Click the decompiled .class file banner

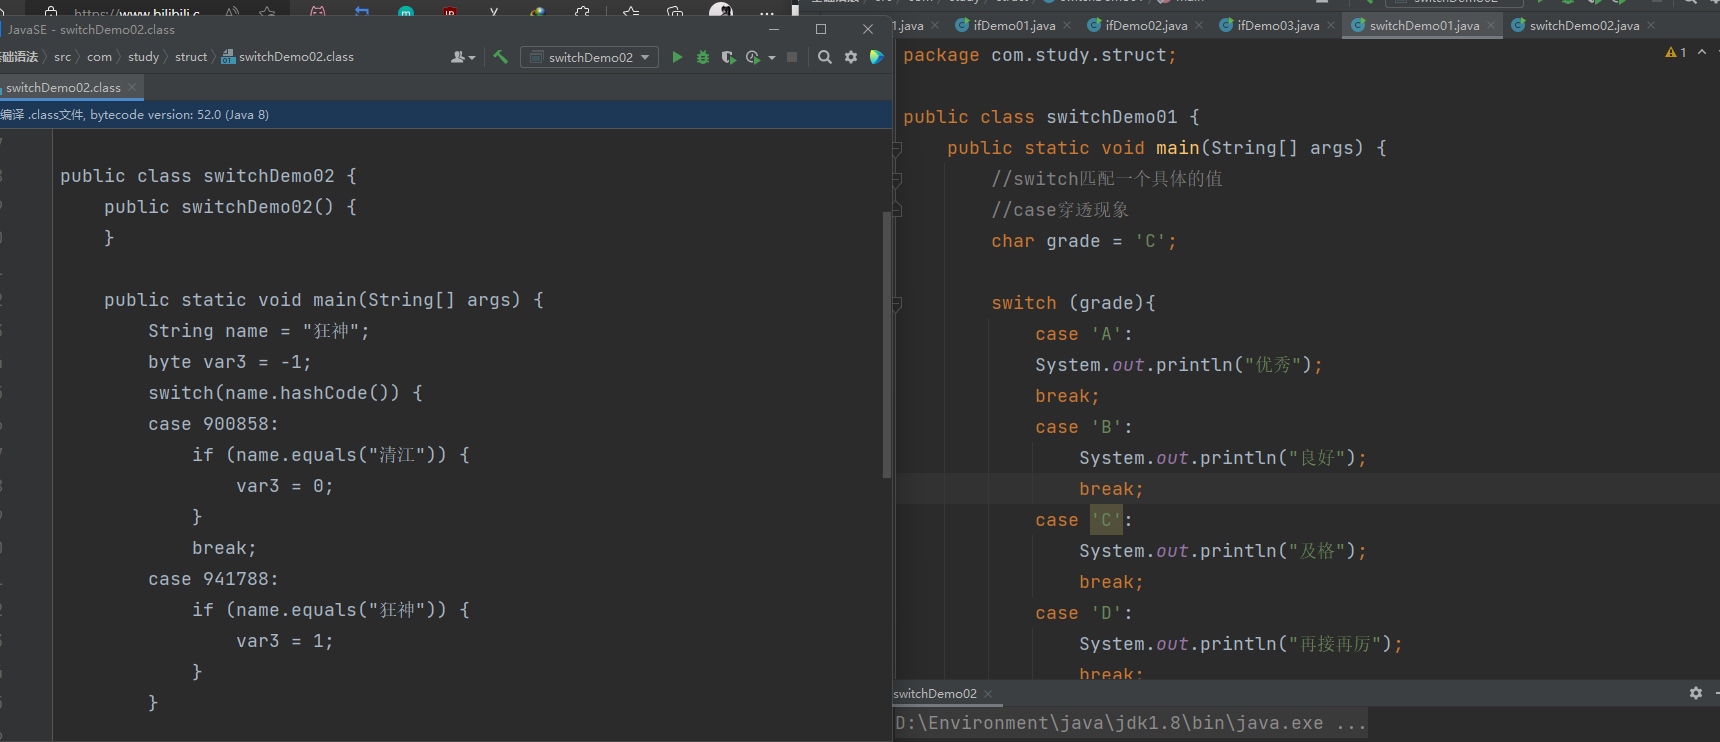click(446, 114)
